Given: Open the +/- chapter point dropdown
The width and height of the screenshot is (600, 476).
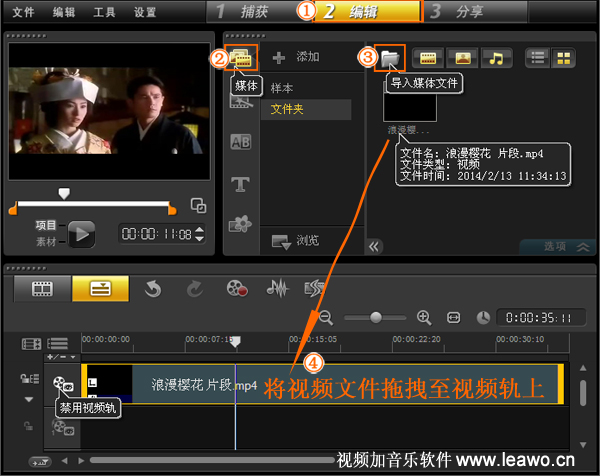Looking at the screenshot, I should click(61, 357).
